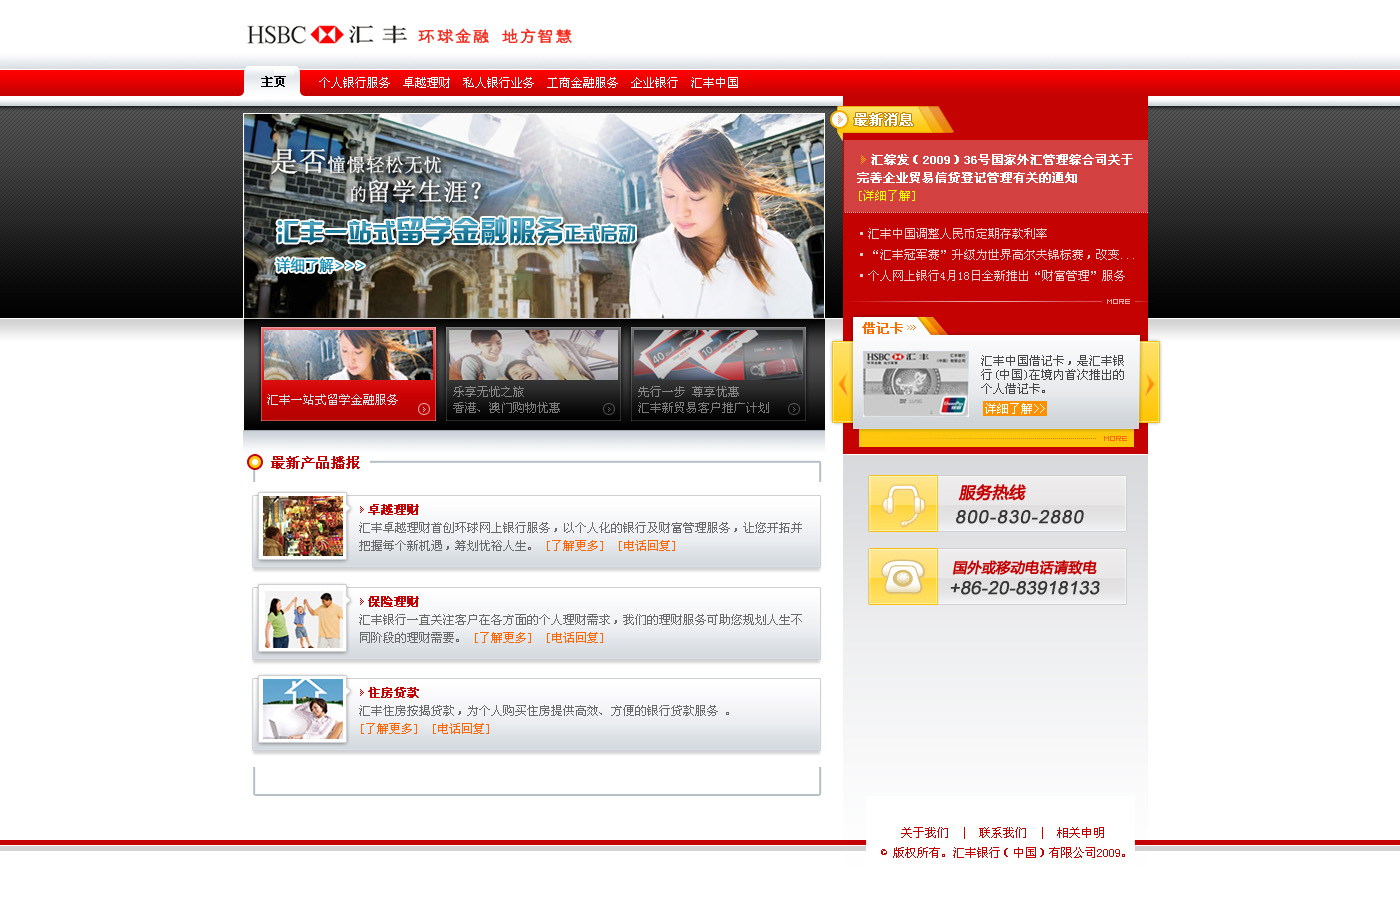This screenshot has width=1400, height=902.
Task: Click MORE on the yellow debit card bar
Action: (1115, 438)
